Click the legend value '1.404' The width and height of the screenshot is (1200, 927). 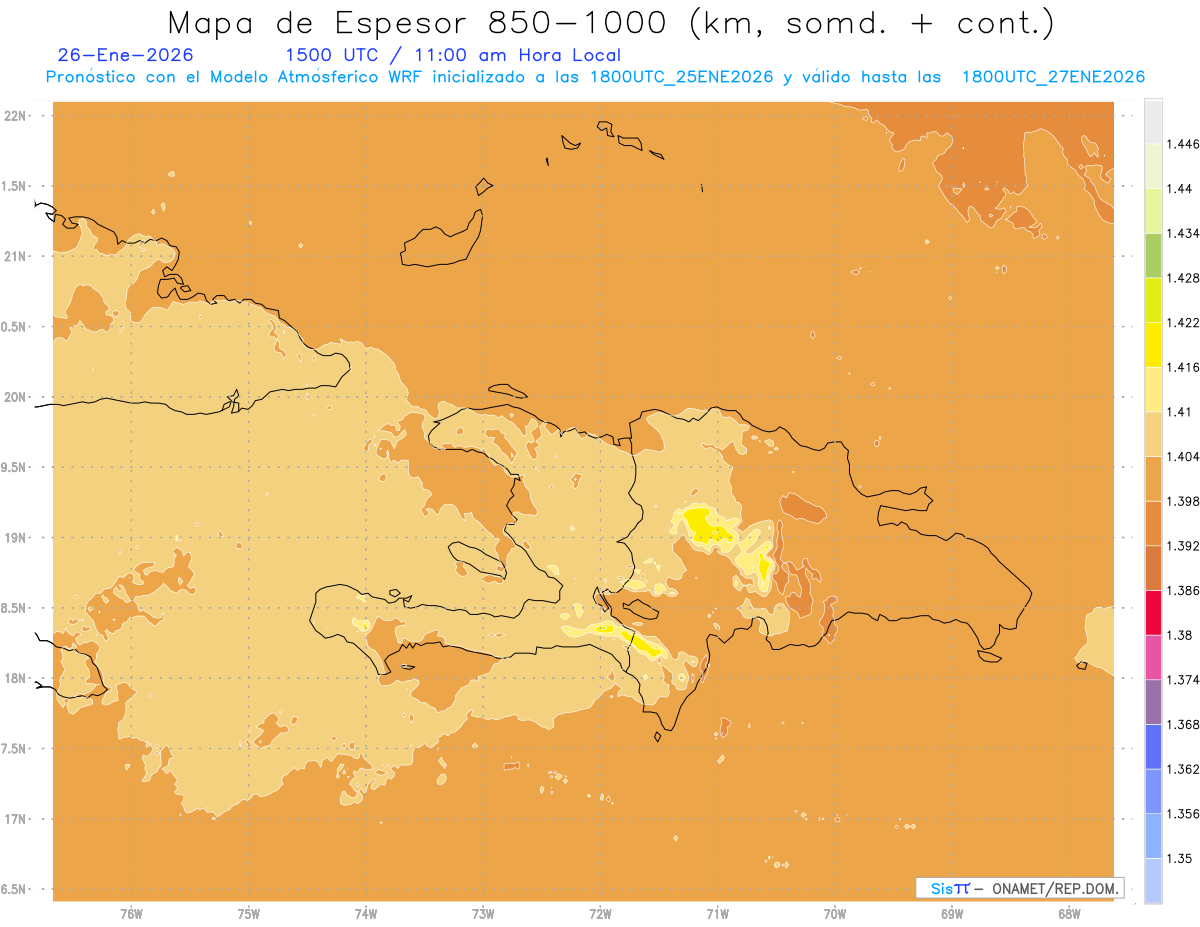(x=1183, y=457)
